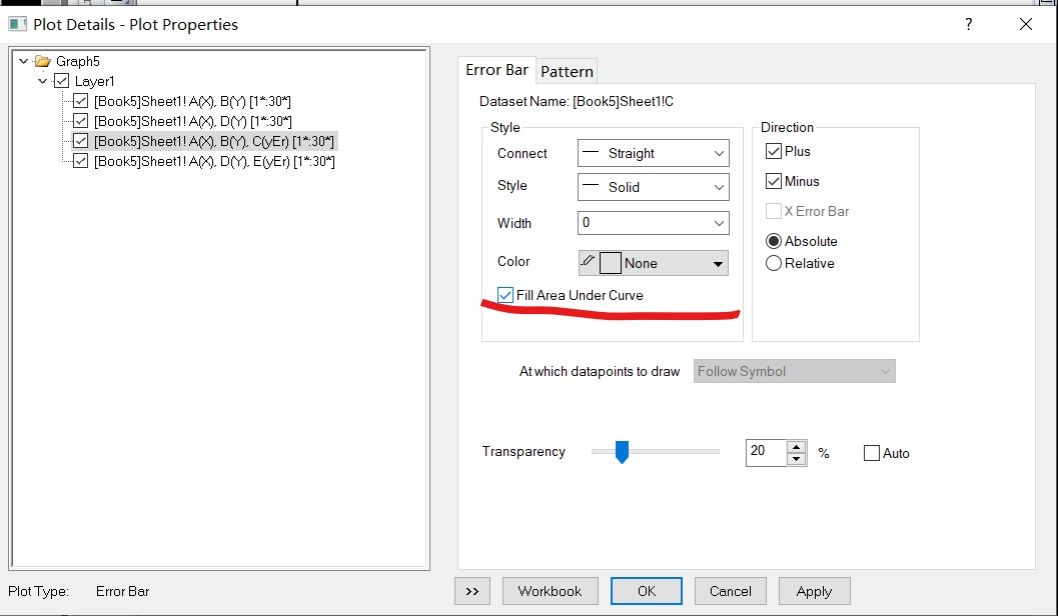Click the double-arrow expand panel button
This screenshot has height=616, width=1058.
click(472, 591)
